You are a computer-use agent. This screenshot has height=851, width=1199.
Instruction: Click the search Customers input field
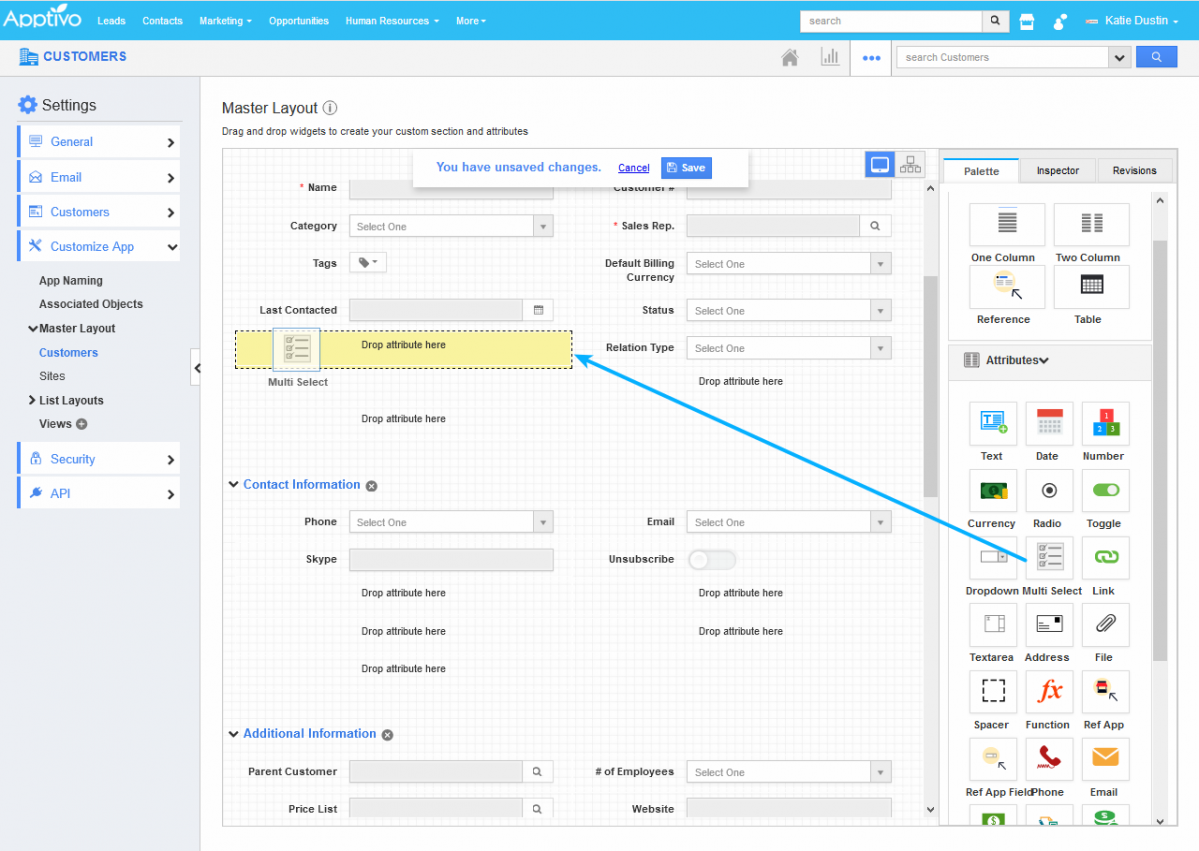coord(1003,58)
